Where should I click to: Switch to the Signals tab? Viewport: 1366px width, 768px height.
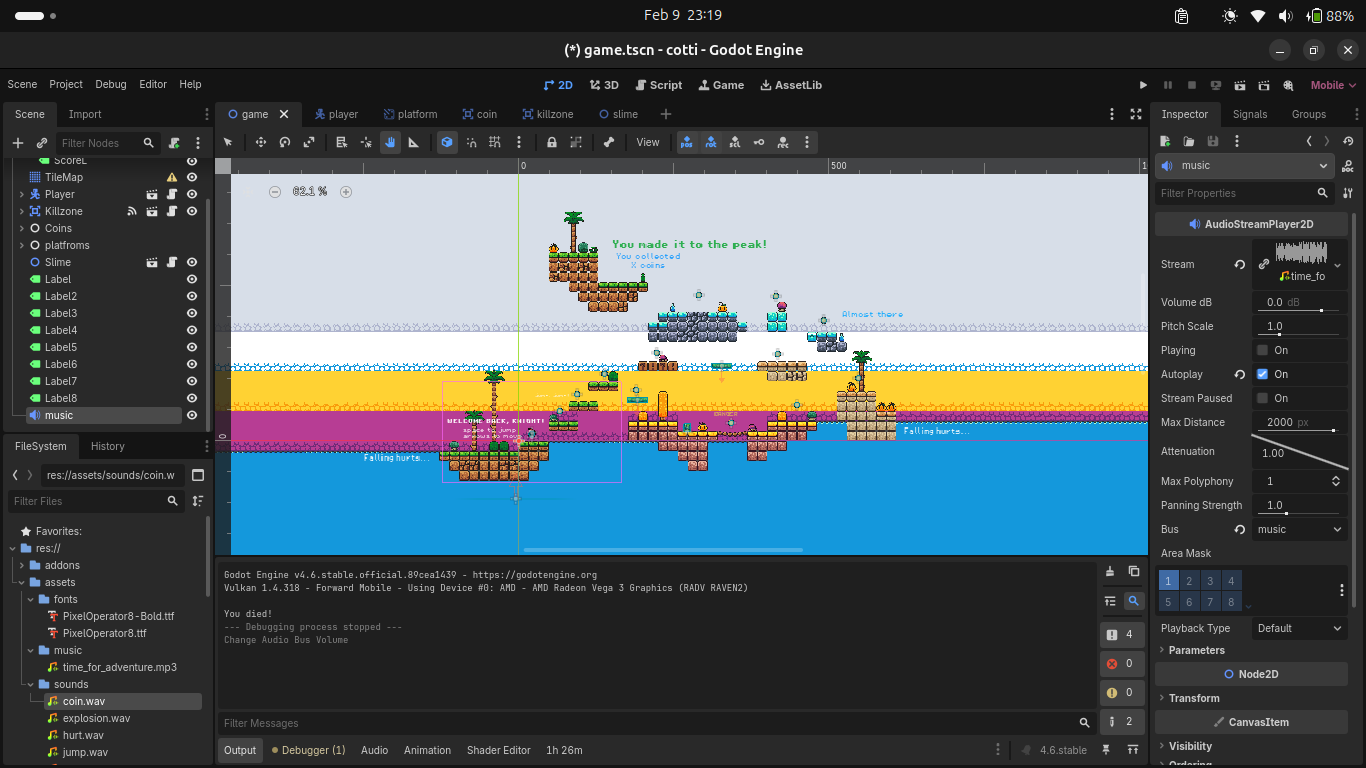[1249, 114]
